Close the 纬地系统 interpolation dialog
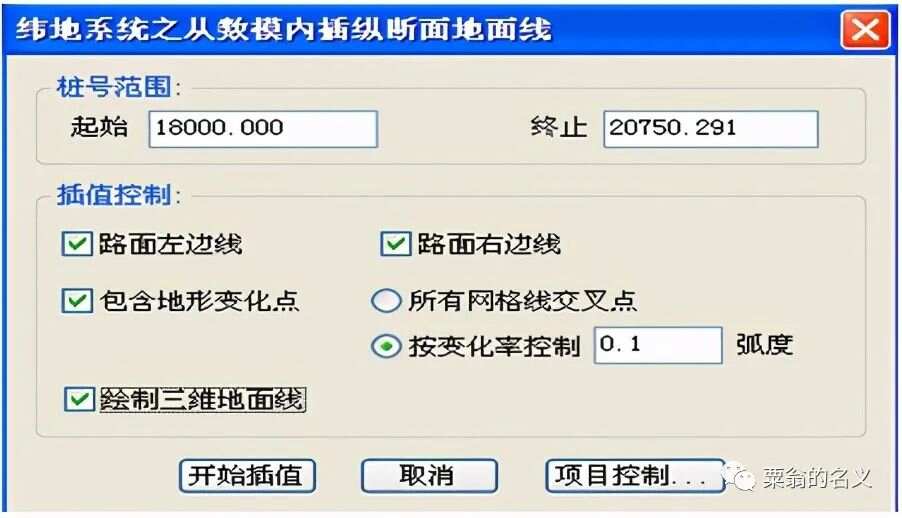This screenshot has width=902, height=518. tap(865, 29)
